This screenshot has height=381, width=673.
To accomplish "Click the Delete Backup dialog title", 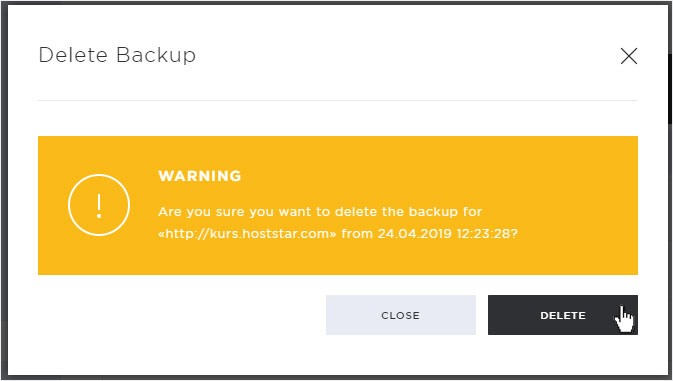I will 117,55.
